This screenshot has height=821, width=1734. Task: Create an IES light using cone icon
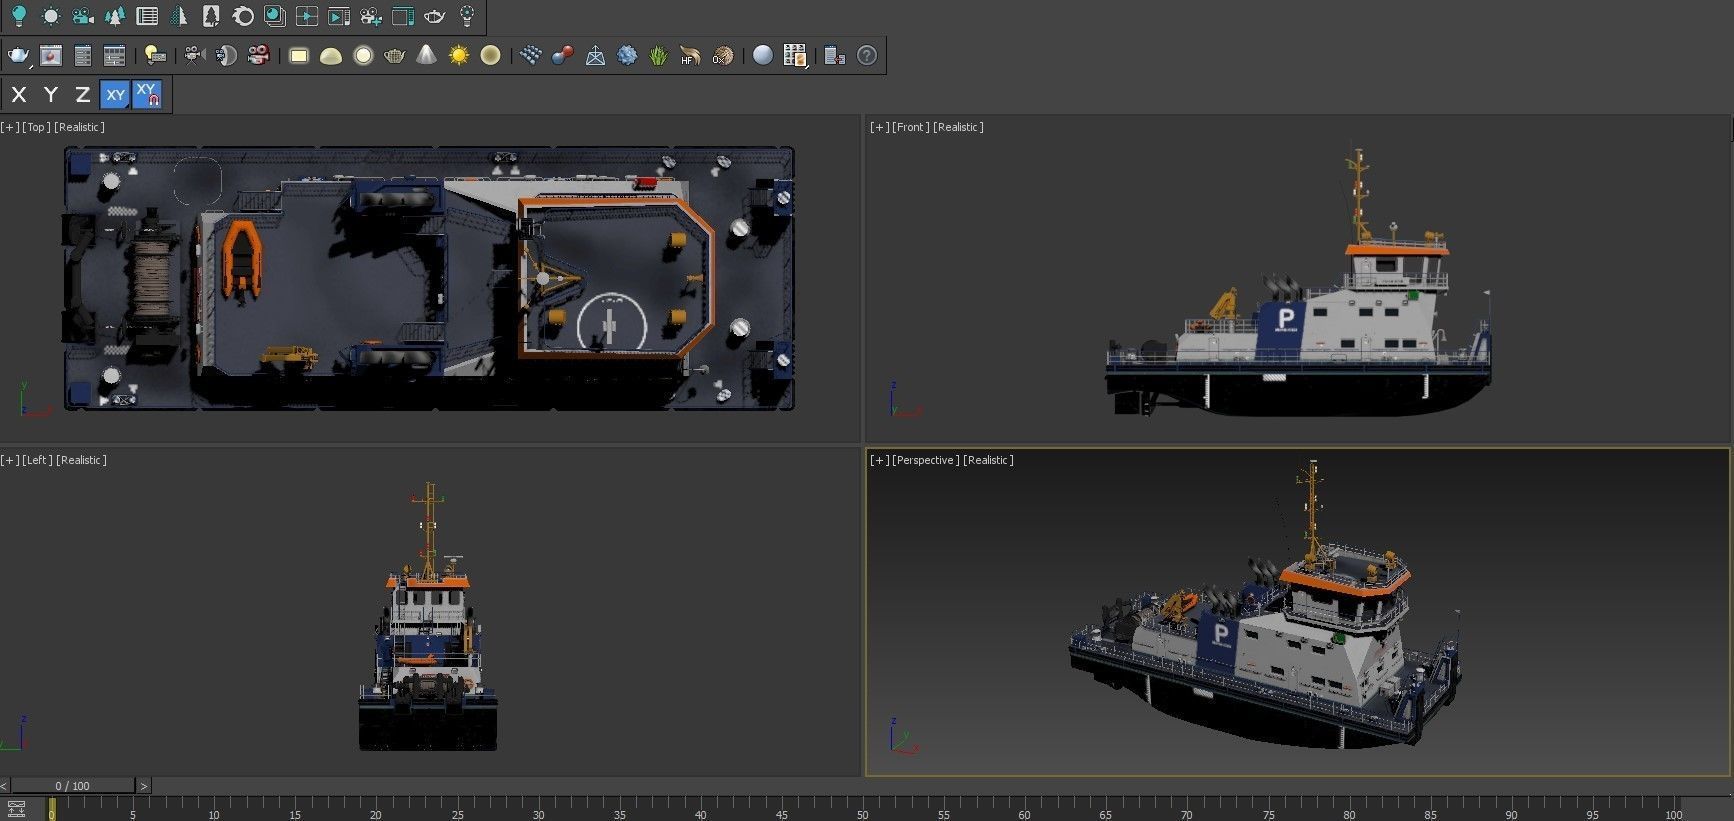[x=427, y=56]
